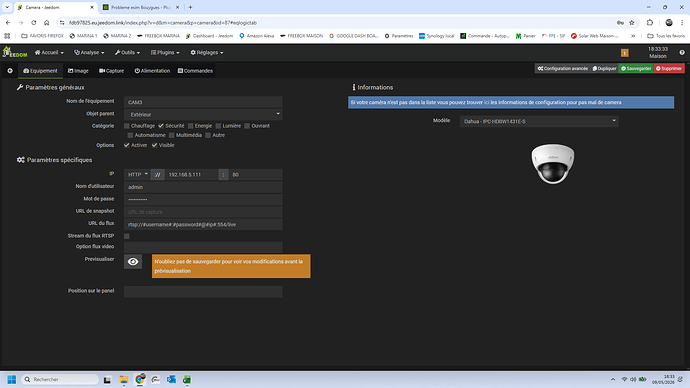Uncheck the Visible option checkbox

154,145
